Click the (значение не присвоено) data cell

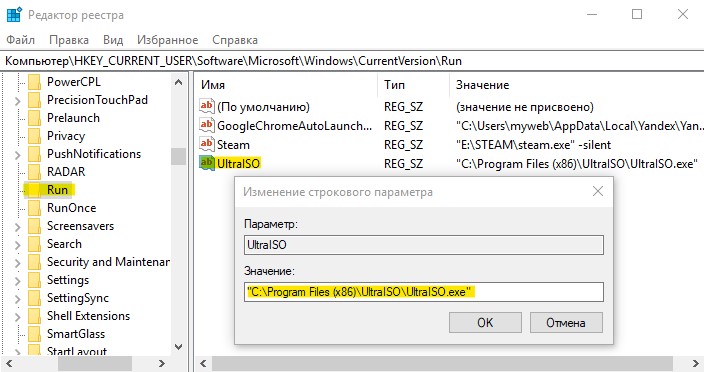coord(524,107)
